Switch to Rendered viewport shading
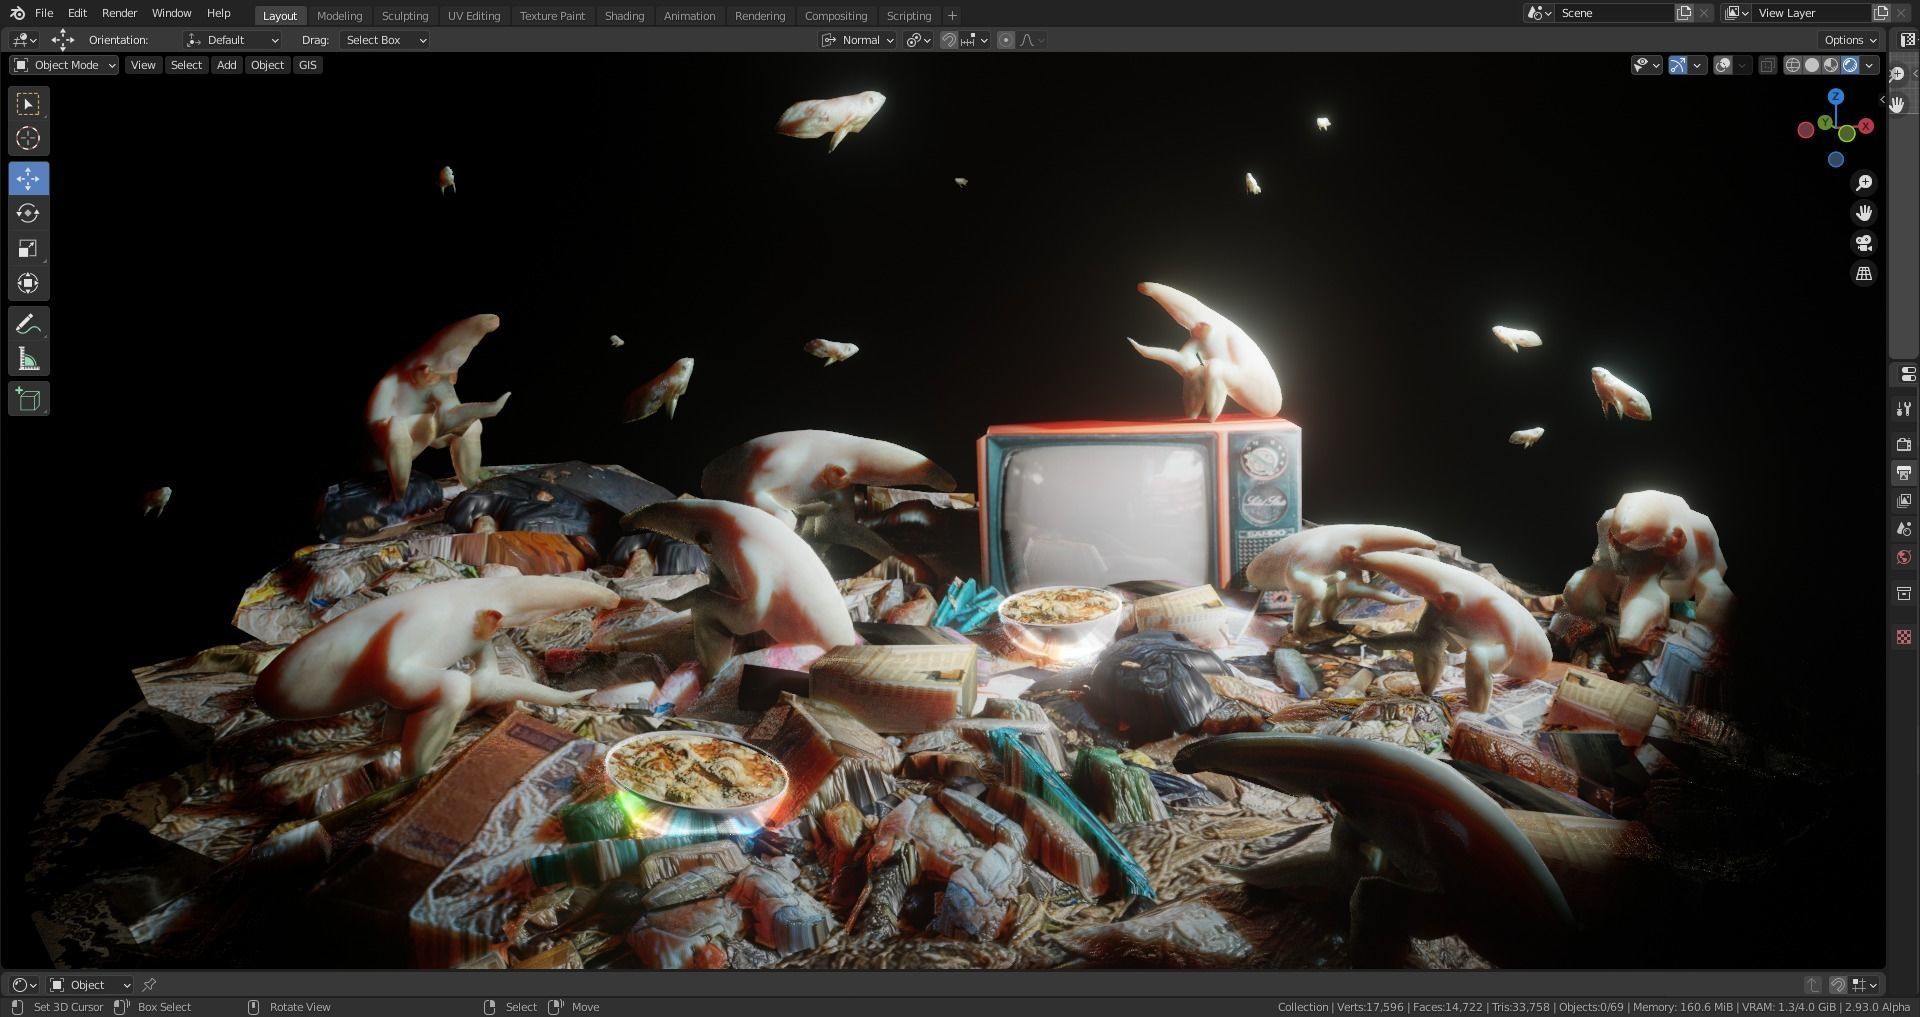 [1850, 65]
